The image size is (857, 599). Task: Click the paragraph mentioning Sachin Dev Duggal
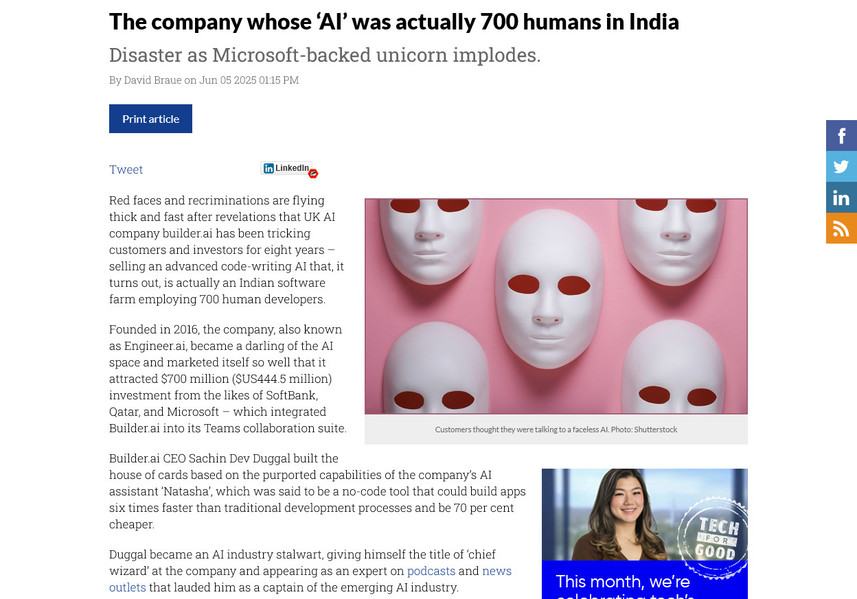coord(317,491)
